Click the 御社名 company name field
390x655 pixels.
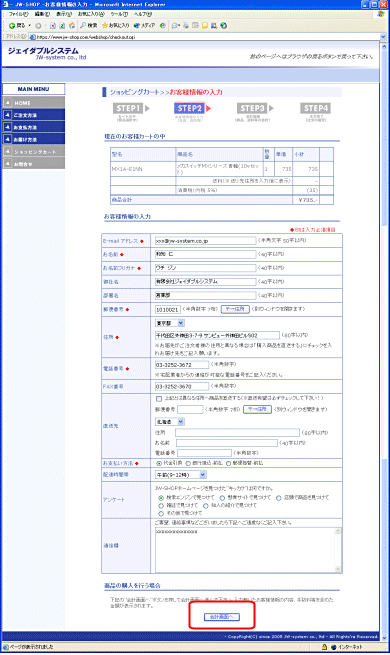pos(205,282)
